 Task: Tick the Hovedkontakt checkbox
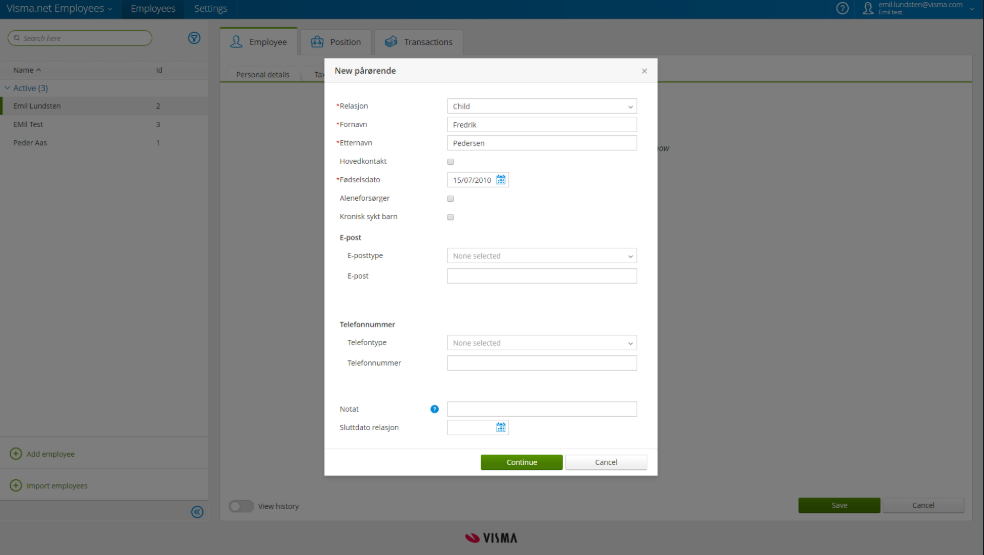451,161
